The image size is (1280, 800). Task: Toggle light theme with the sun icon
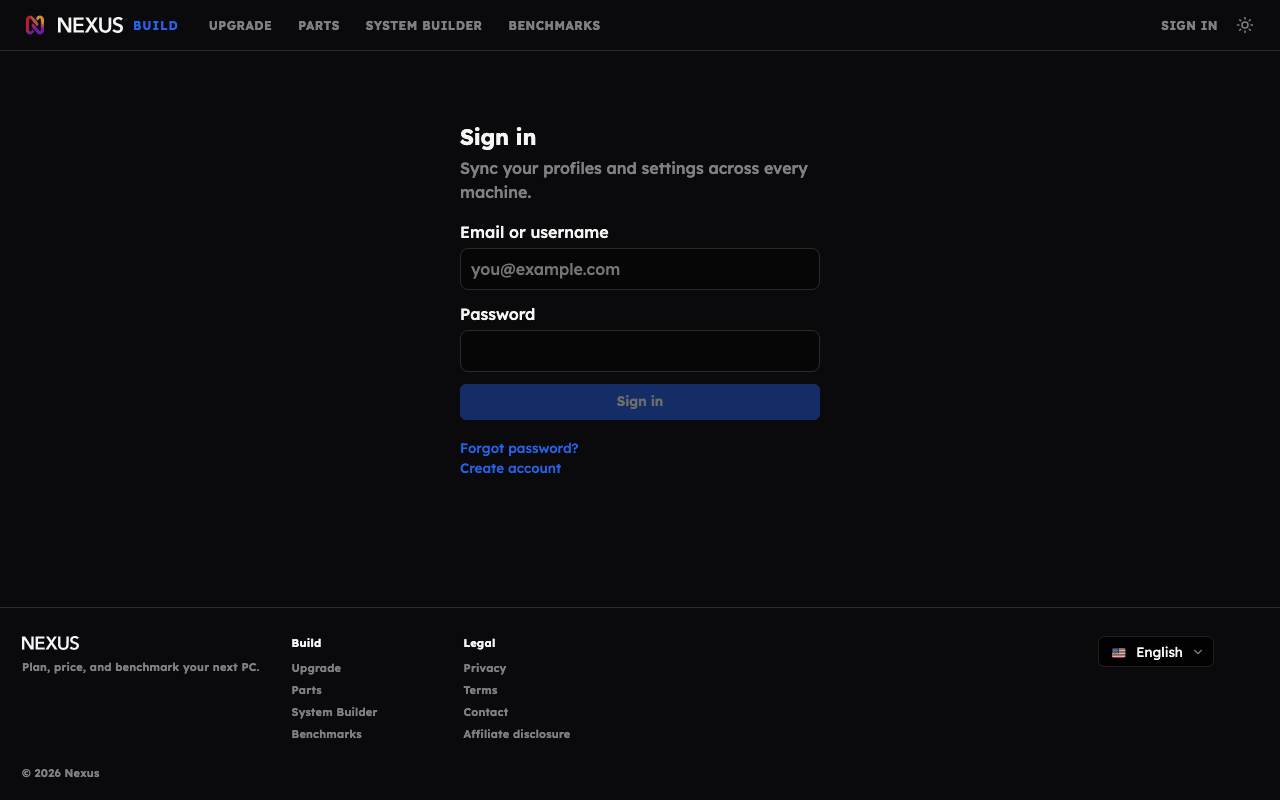tap(1245, 25)
